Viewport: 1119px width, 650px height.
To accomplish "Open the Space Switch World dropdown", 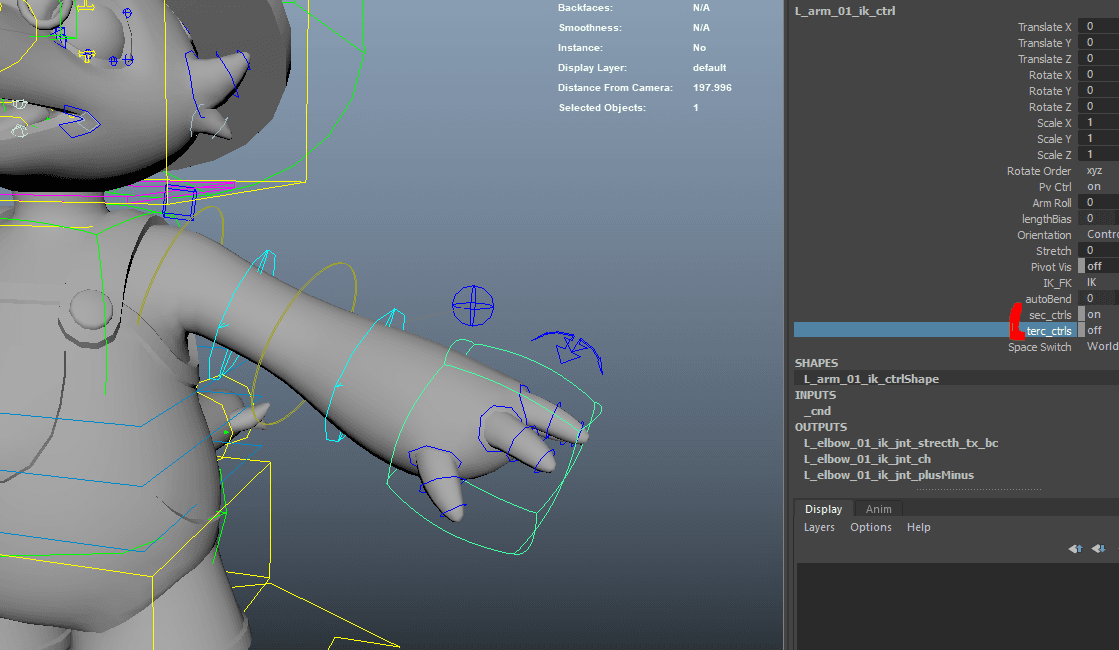I will pyautogui.click(x=1098, y=347).
